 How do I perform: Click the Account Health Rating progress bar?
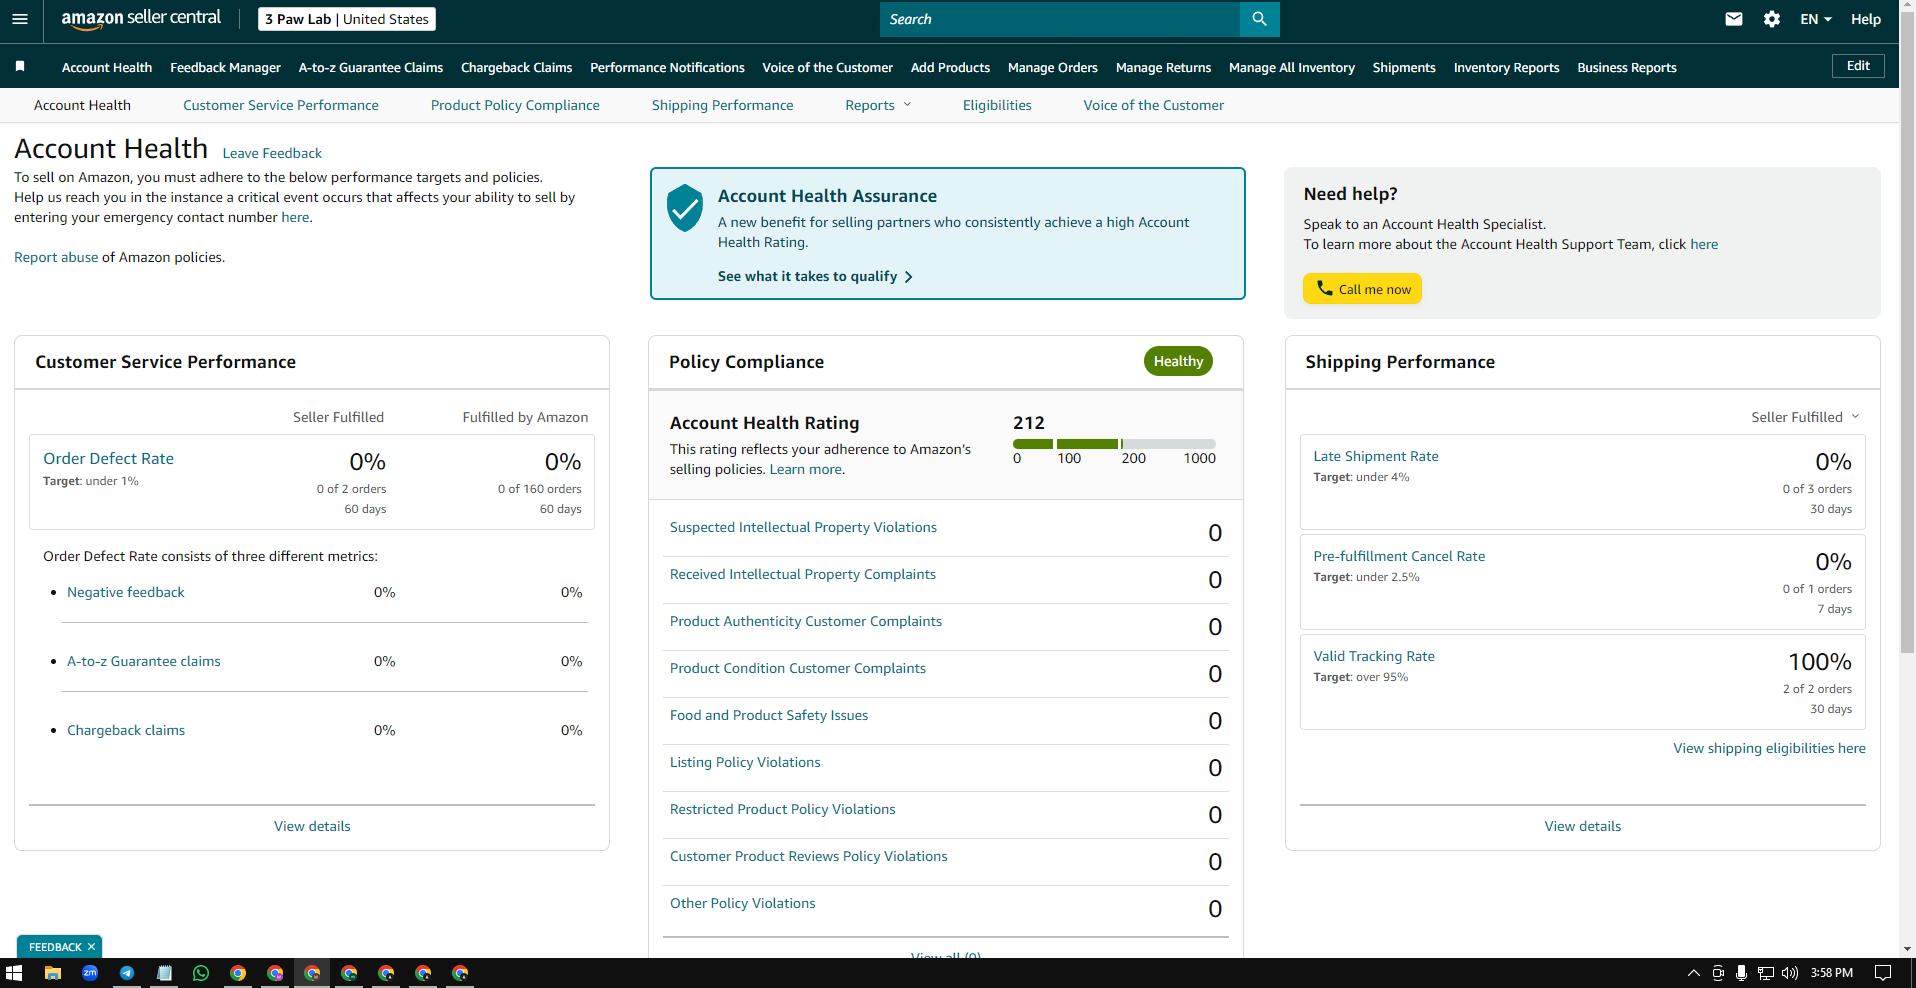point(1114,443)
